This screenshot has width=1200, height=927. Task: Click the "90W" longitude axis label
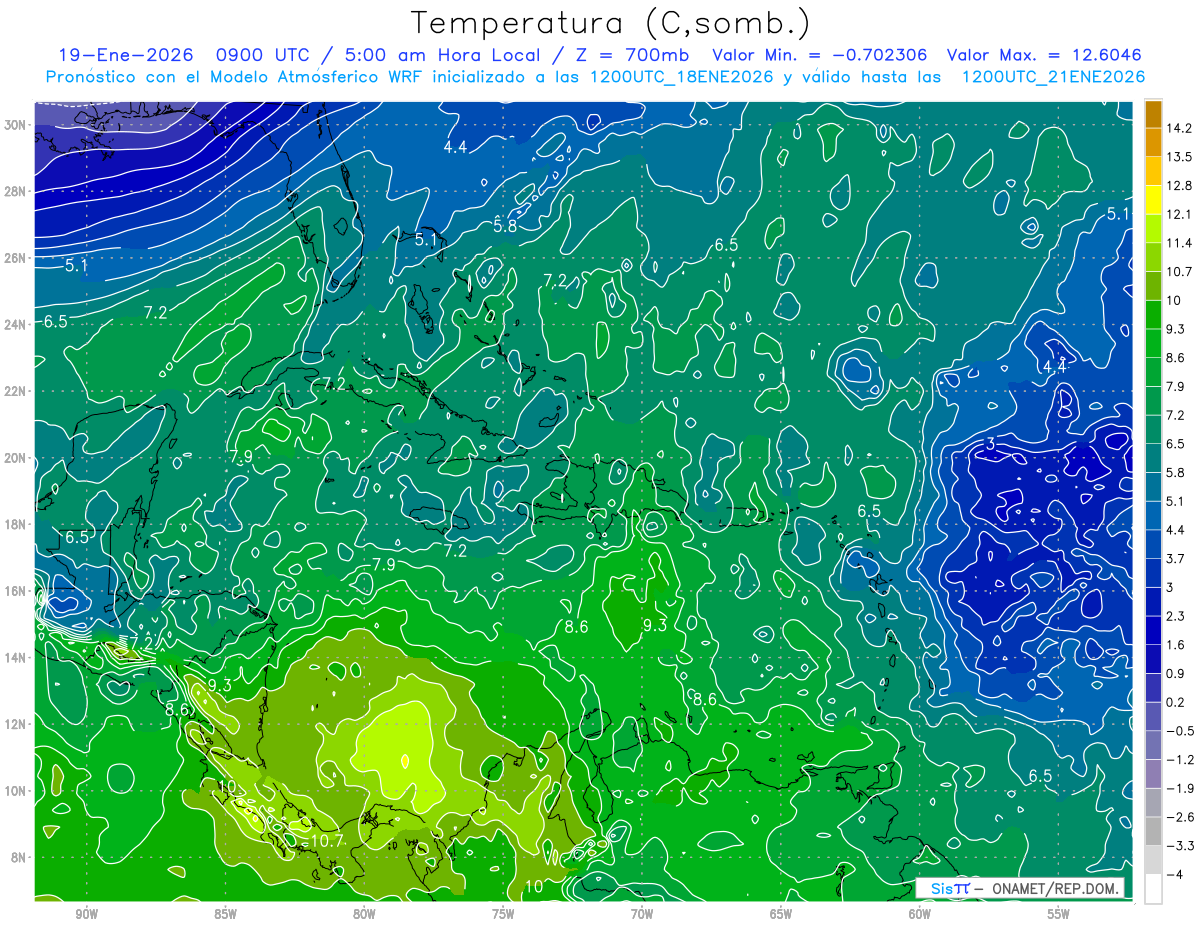(86, 914)
